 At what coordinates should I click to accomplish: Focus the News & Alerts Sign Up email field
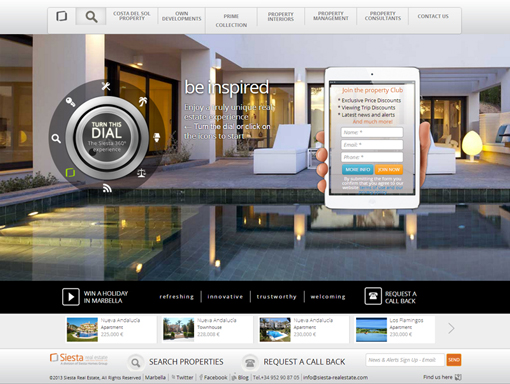(x=405, y=360)
